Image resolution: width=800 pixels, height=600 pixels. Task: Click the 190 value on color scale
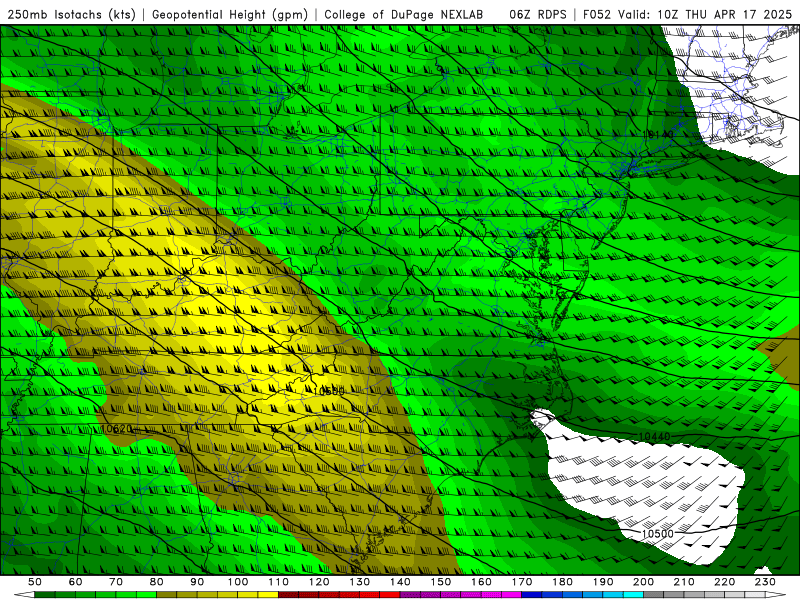[x=603, y=582]
